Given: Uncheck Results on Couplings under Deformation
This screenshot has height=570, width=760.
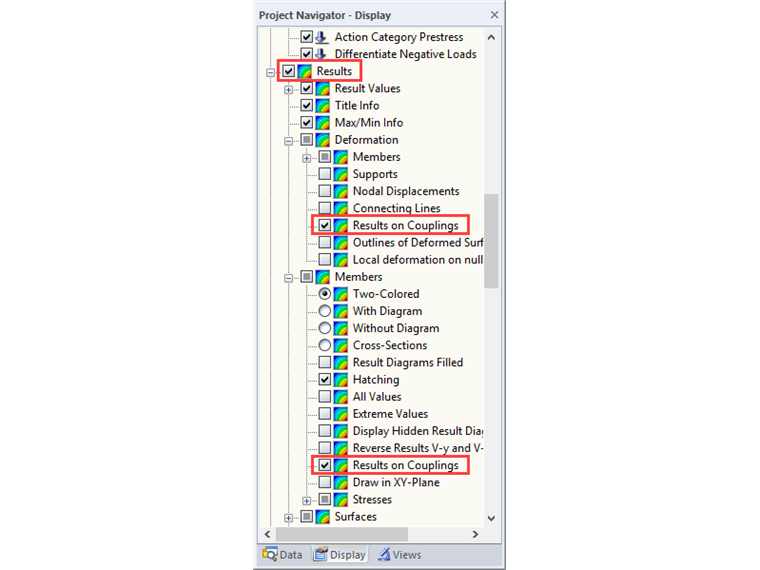Looking at the screenshot, I should click(325, 225).
